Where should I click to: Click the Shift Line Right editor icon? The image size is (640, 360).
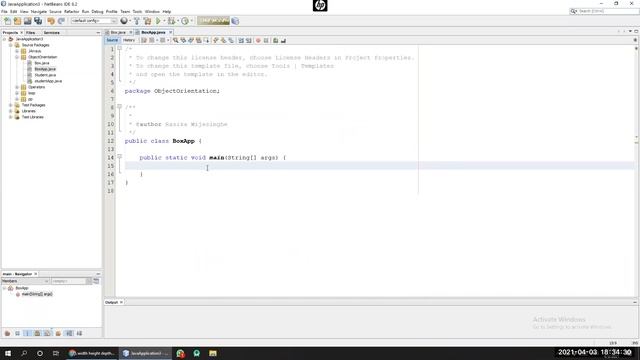click(249, 40)
